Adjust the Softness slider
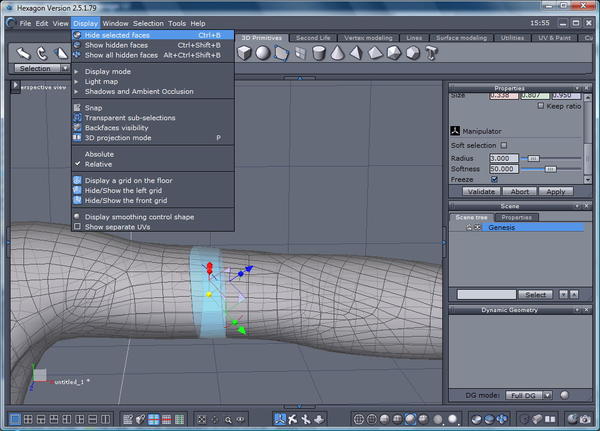 550,169
